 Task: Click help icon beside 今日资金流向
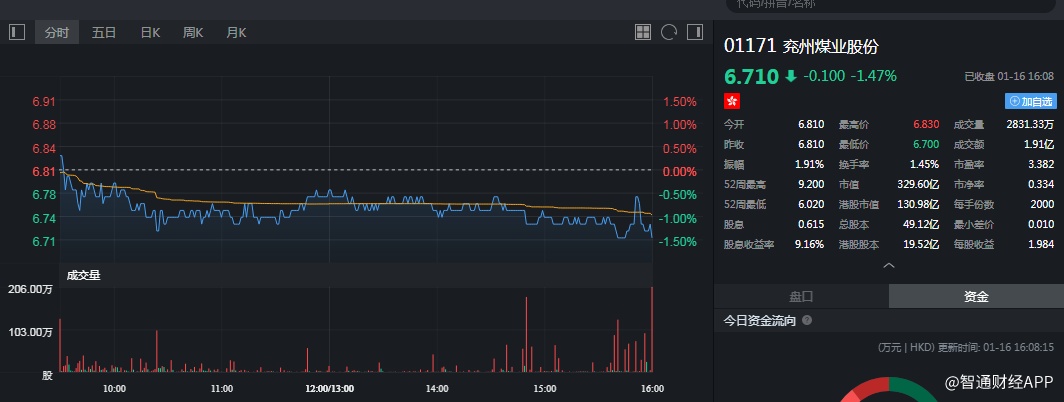807,321
